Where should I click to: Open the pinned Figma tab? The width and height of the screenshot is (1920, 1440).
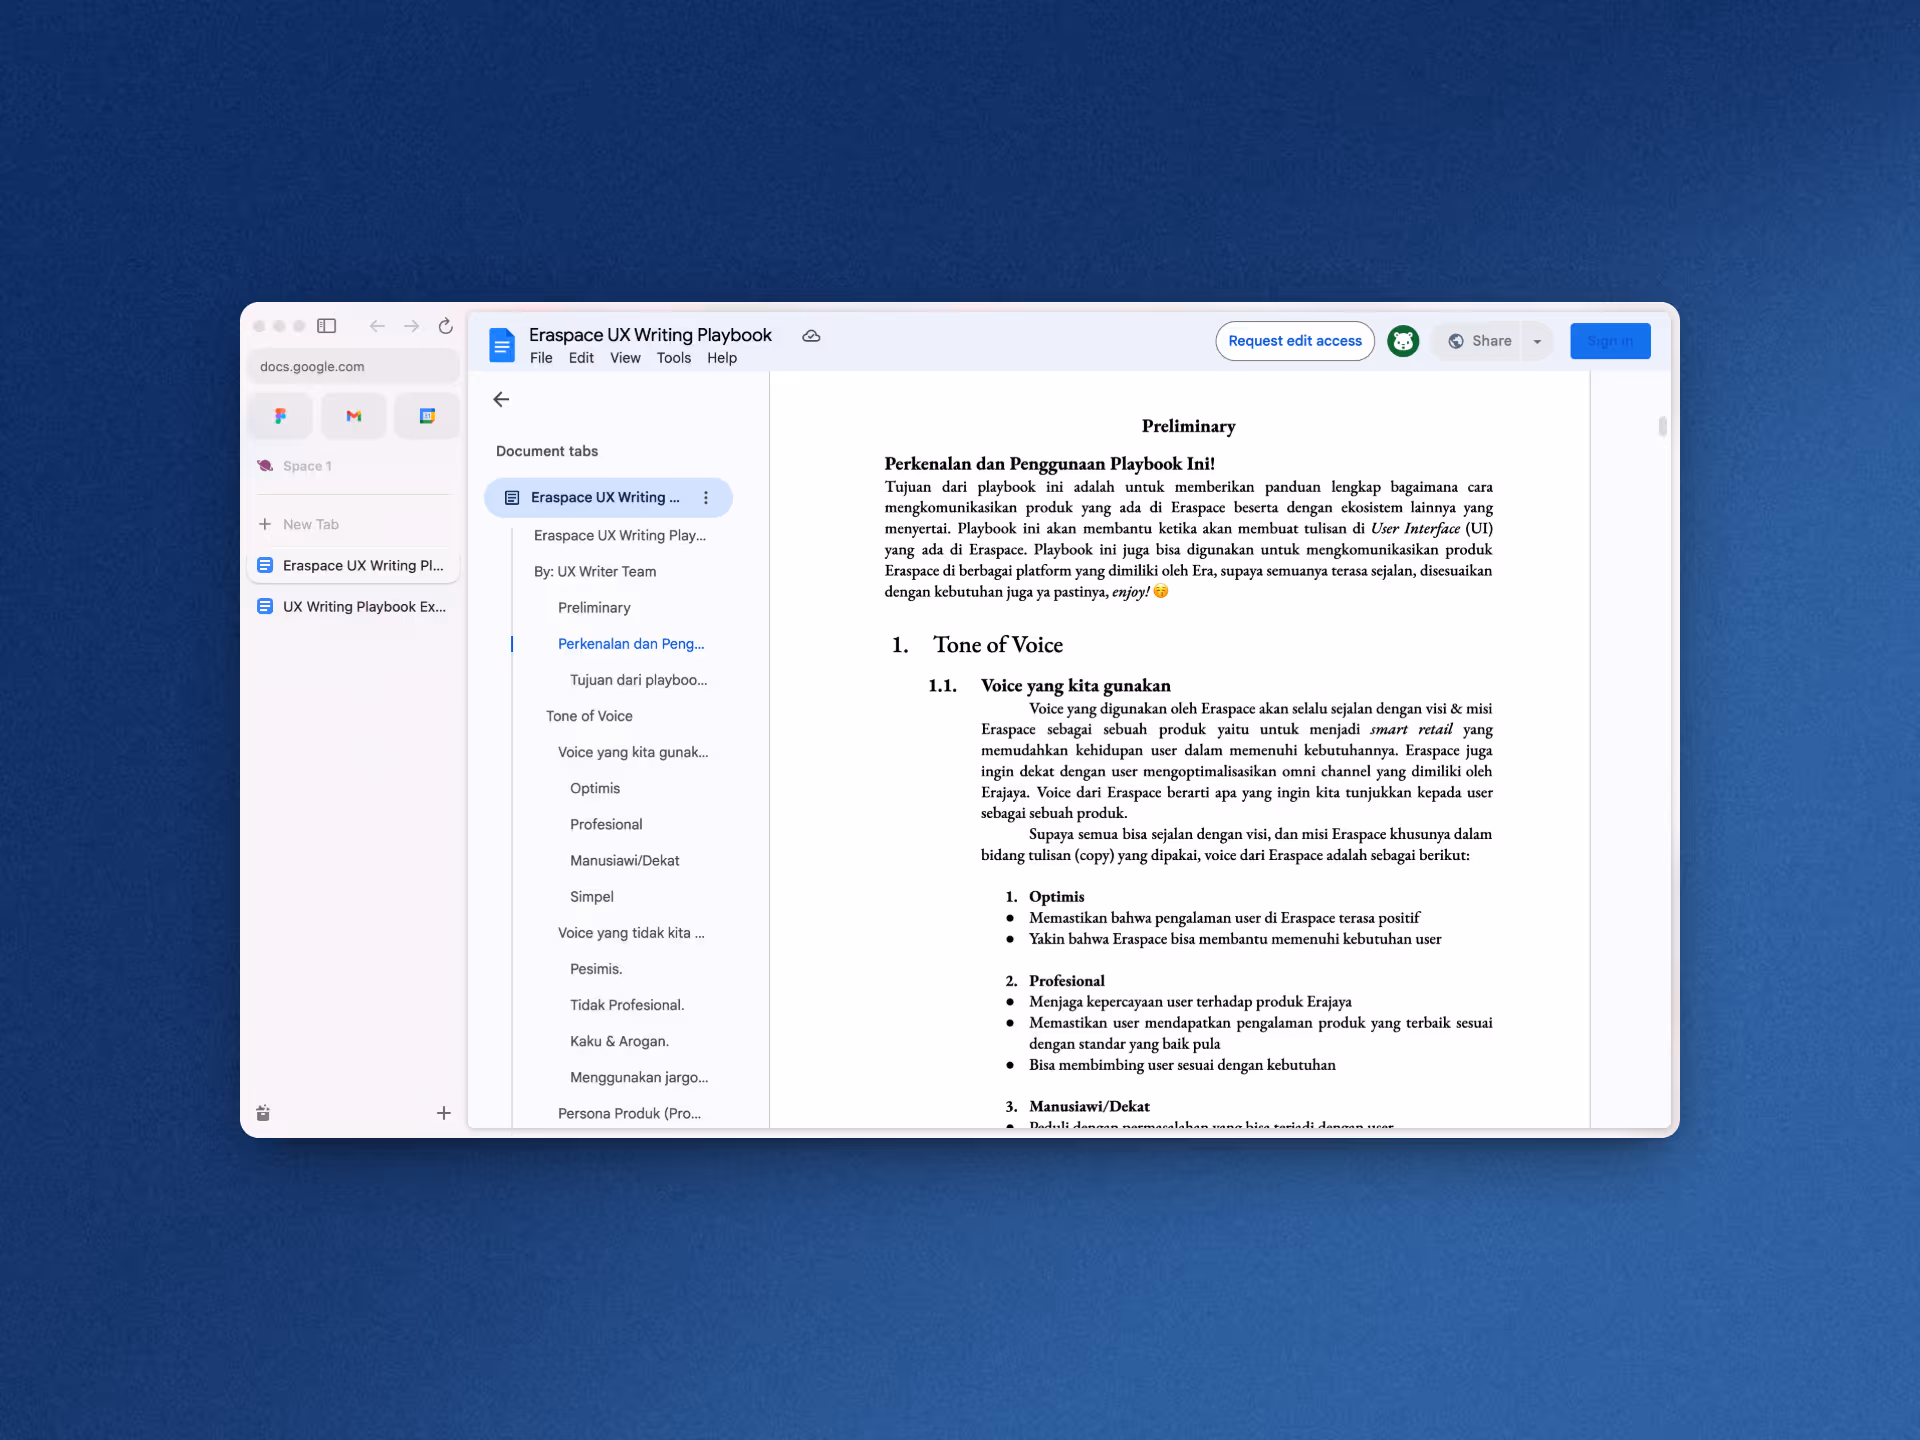280,416
